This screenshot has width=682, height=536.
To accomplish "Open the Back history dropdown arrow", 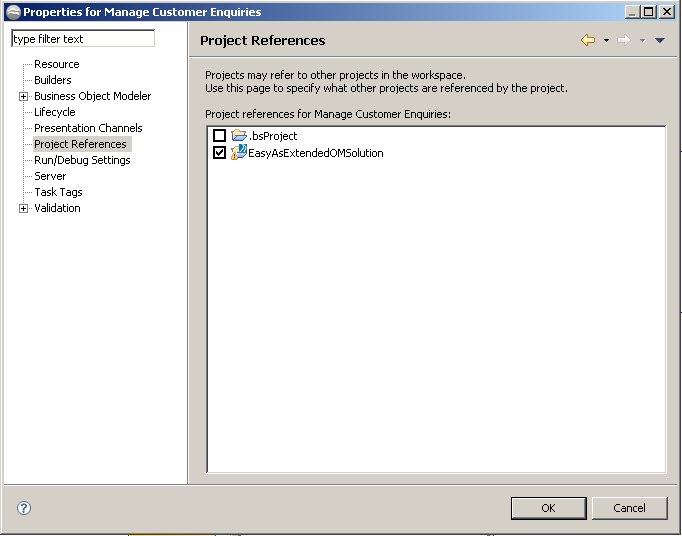I will (606, 40).
